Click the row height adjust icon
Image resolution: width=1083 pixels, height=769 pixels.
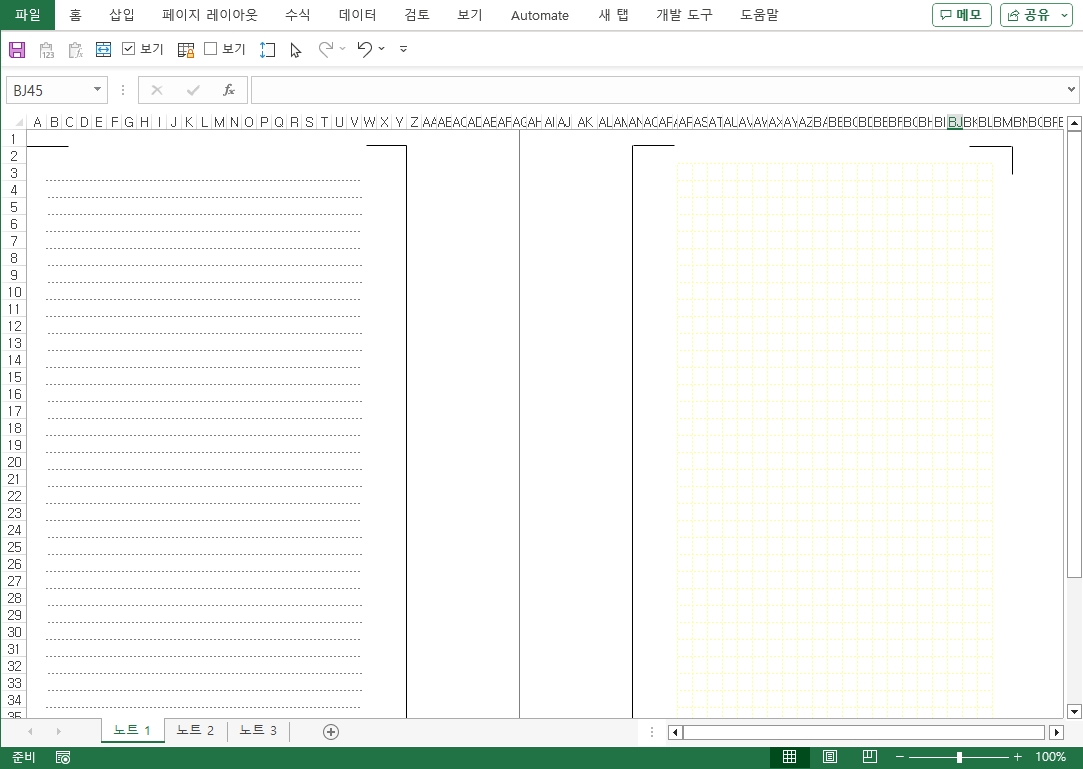(267, 50)
